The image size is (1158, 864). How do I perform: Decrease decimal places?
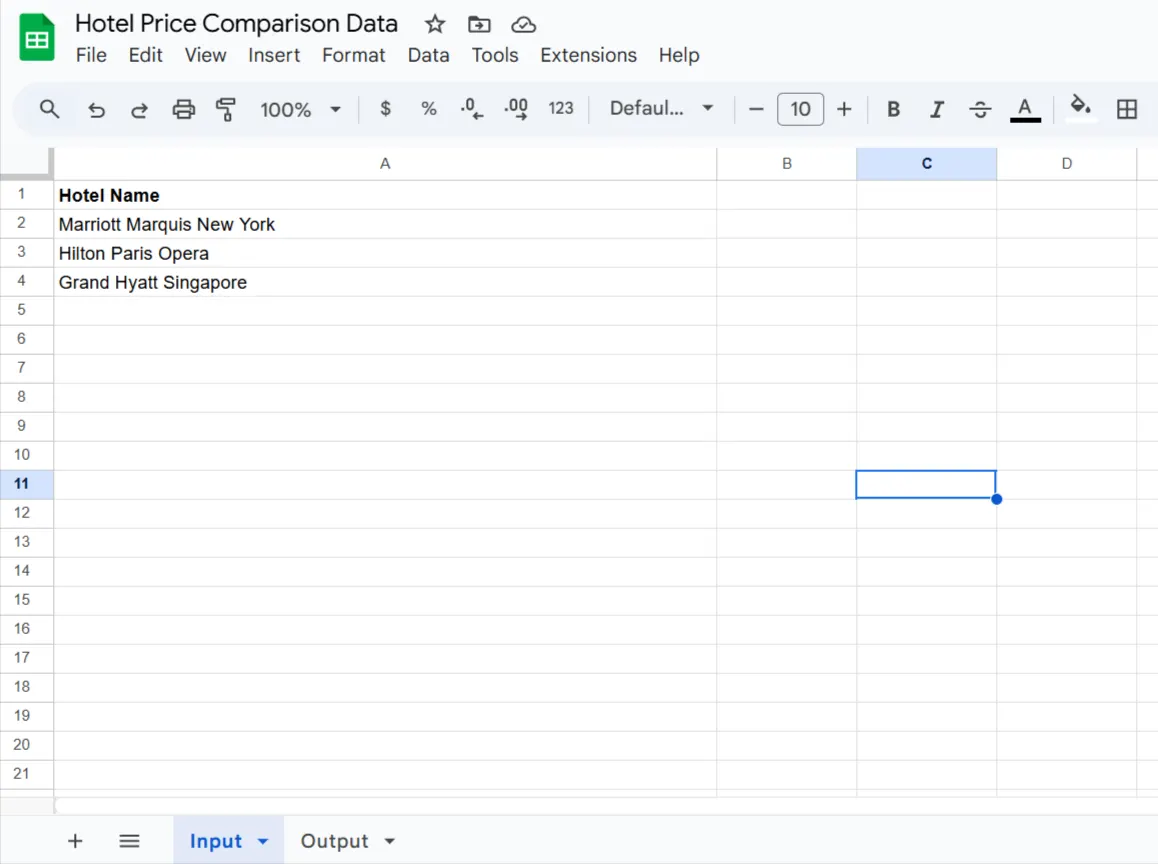tap(472, 109)
